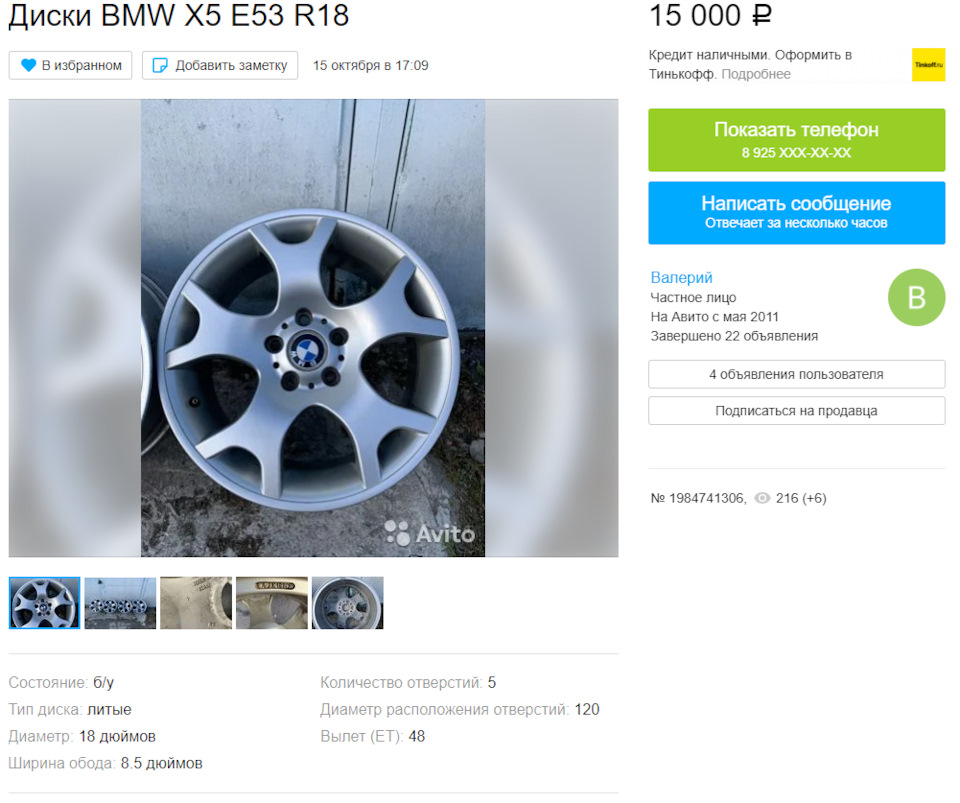Click the eye views counter icon
Screen dimensions: 960x803
click(x=762, y=498)
